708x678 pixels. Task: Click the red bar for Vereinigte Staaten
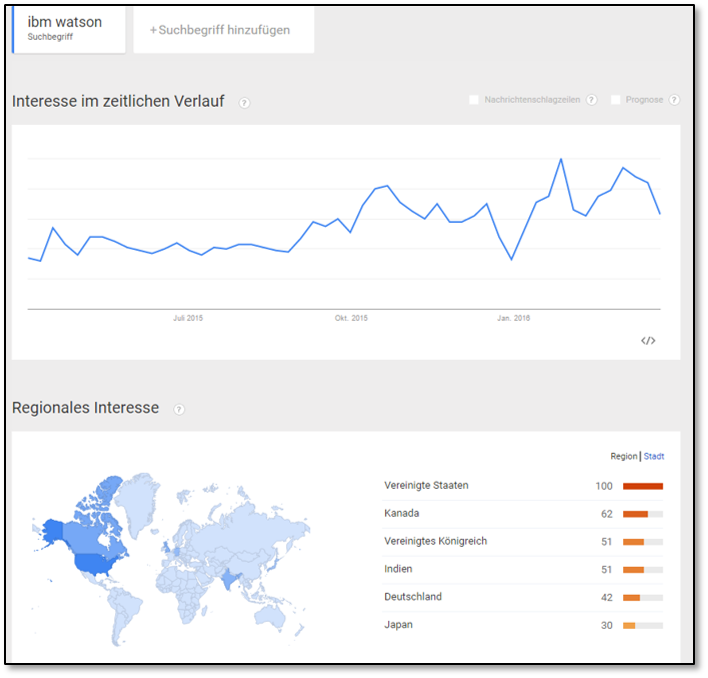coord(643,486)
